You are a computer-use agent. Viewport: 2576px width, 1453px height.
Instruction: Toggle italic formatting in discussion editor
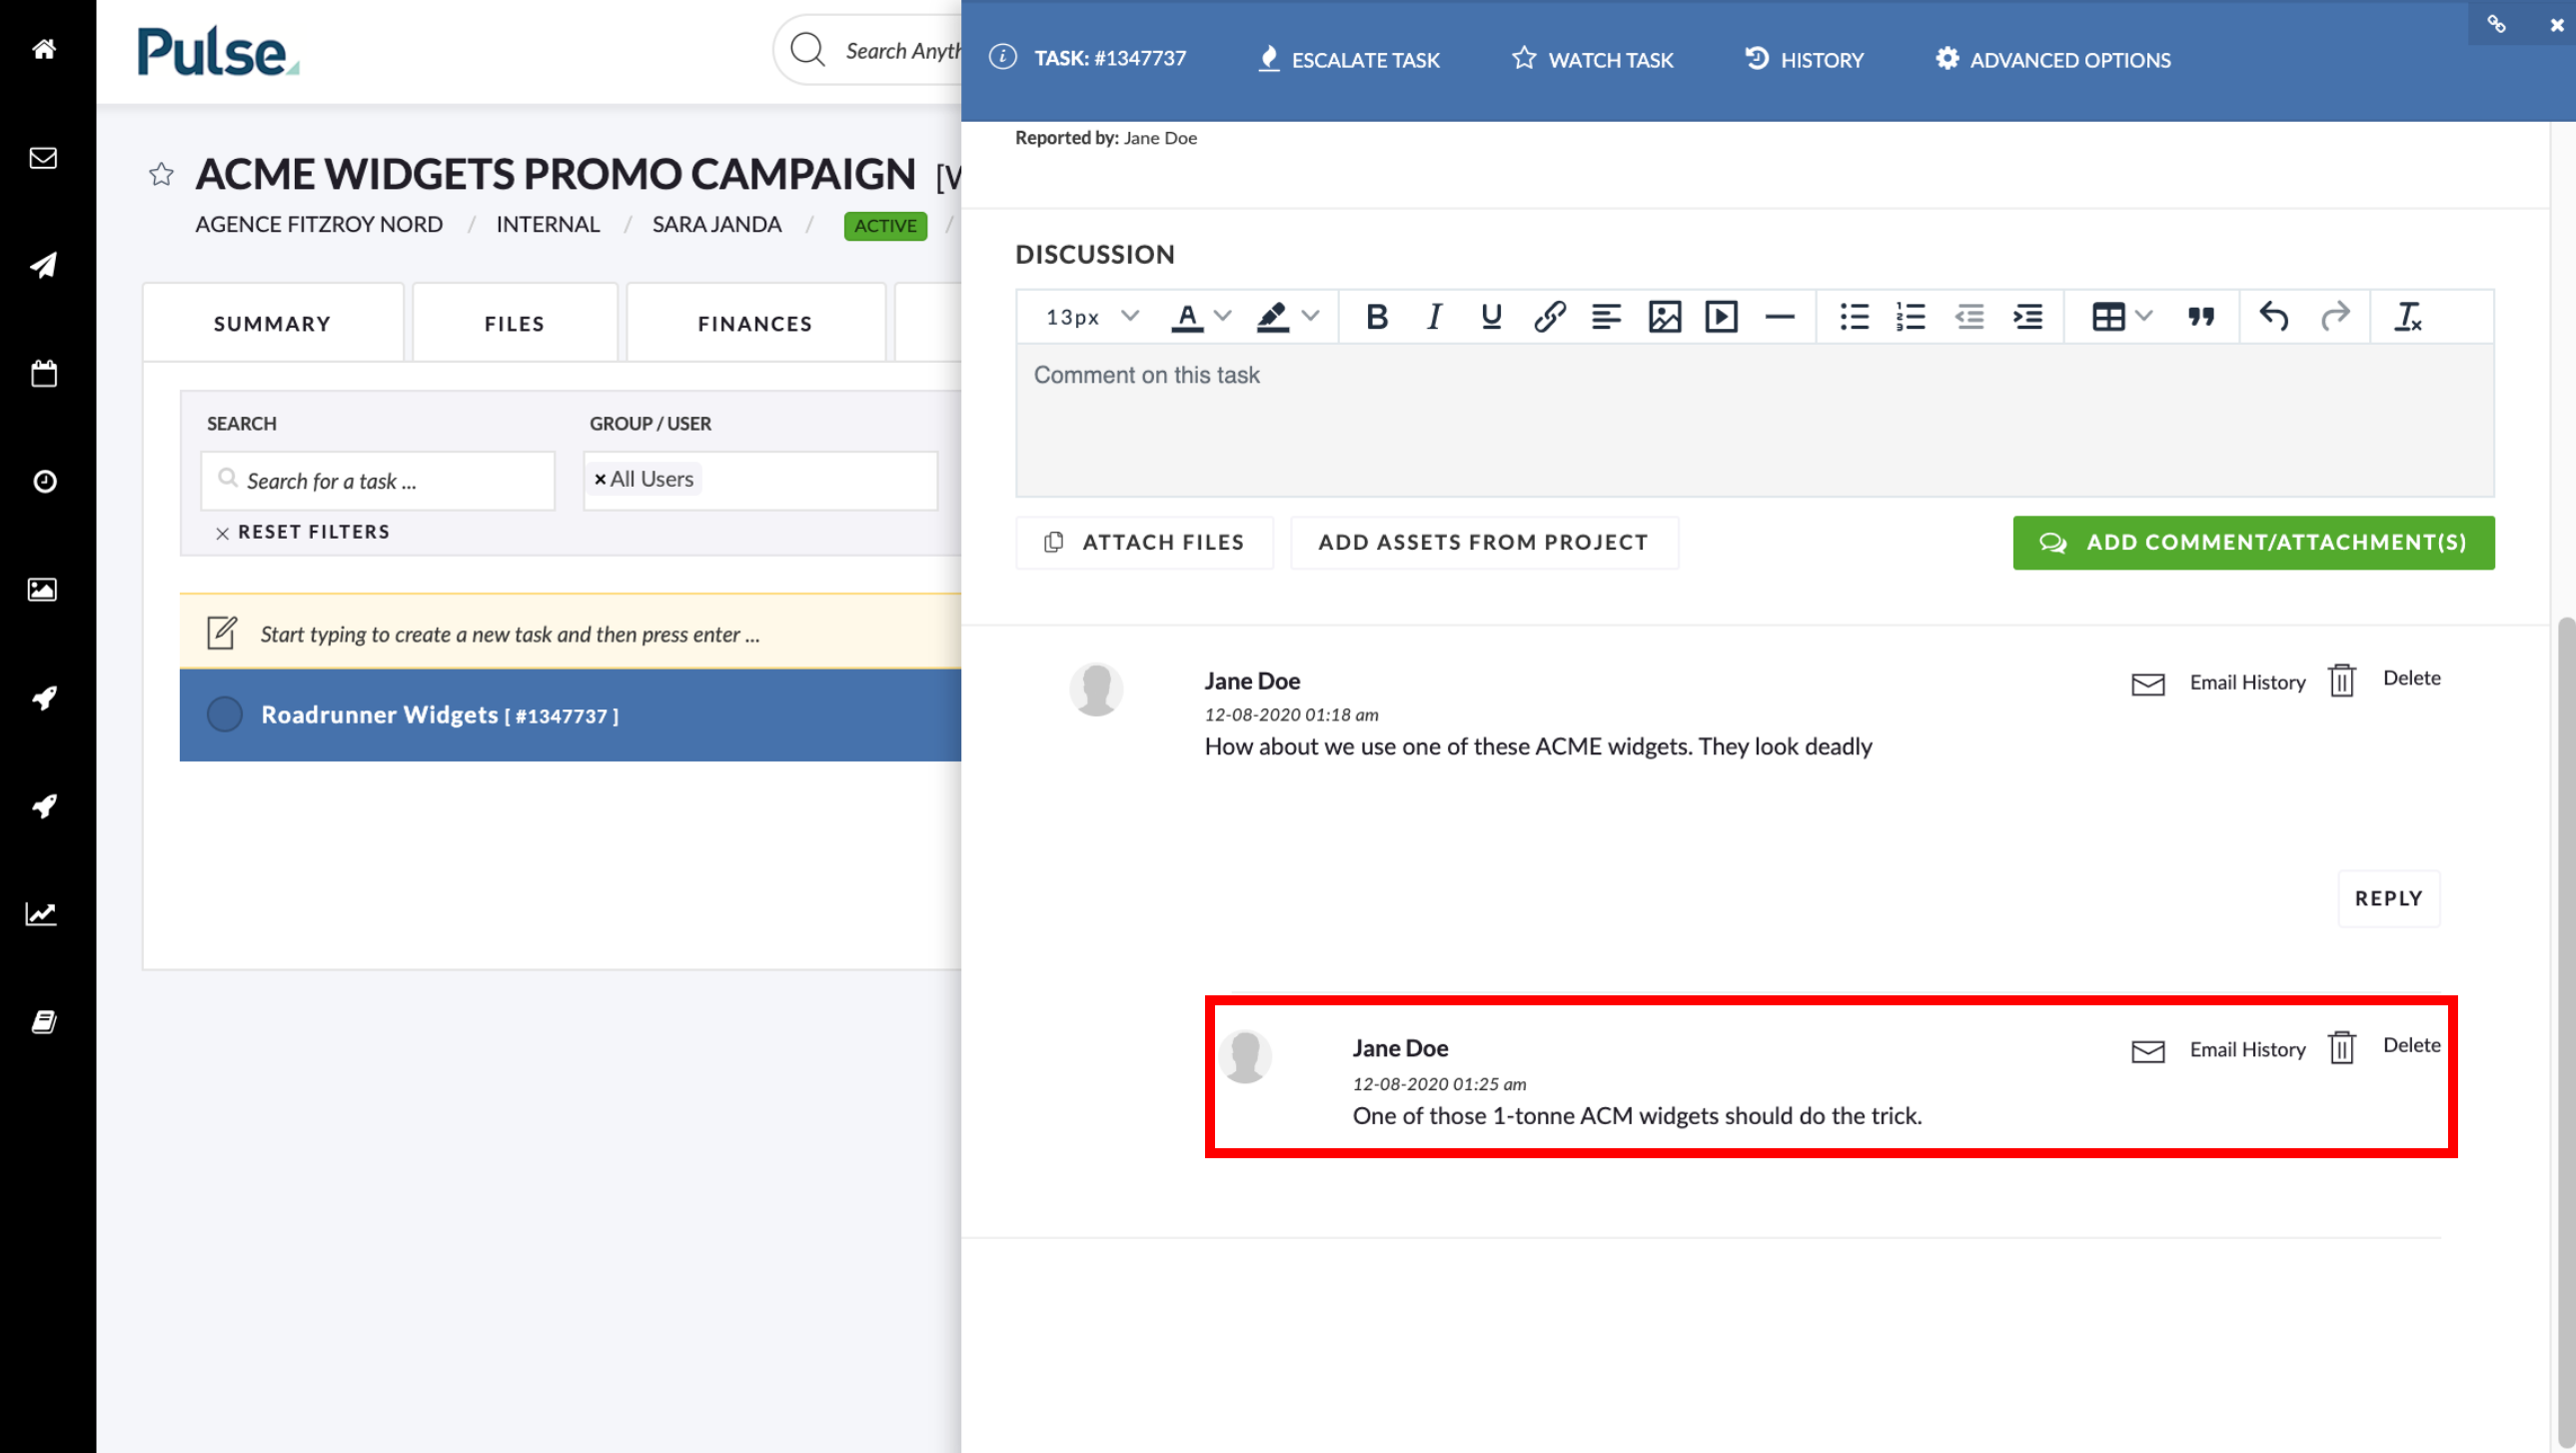point(1433,317)
